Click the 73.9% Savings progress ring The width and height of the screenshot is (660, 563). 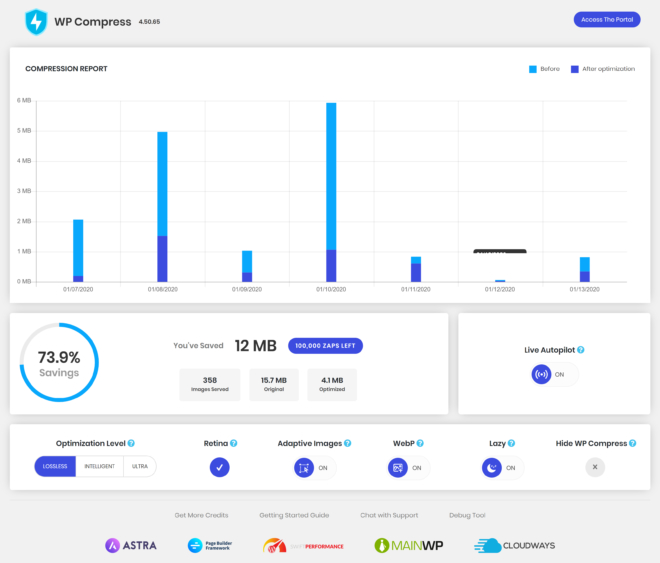pos(59,362)
